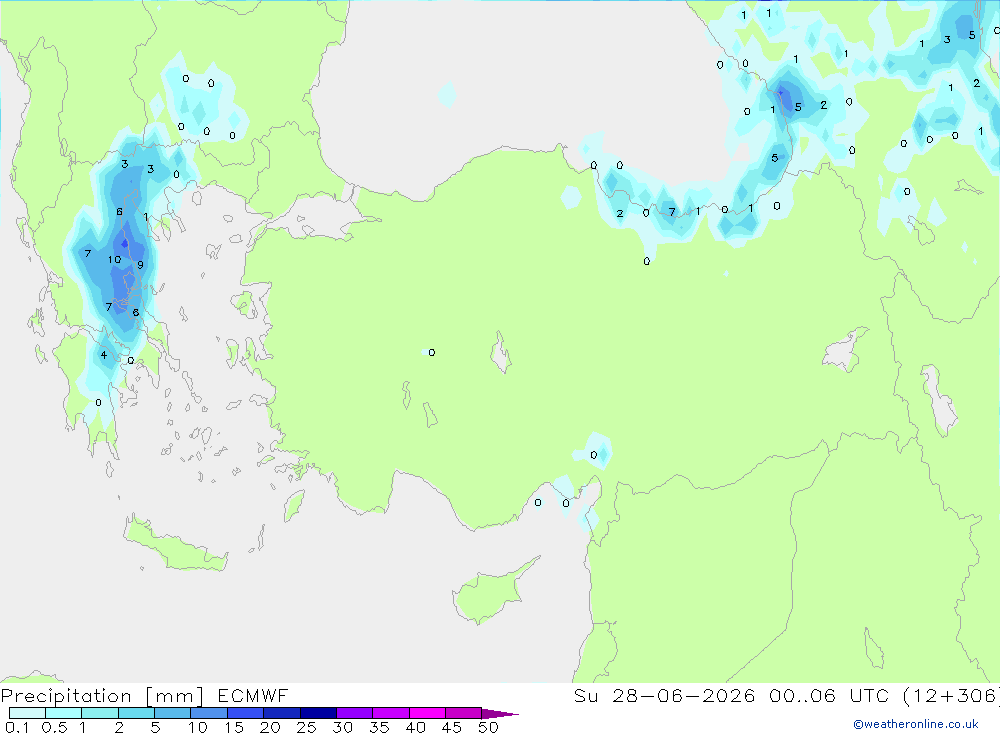The image size is (1000, 733).
Task: Select the 25–30 mm legend swatch
Action: (318, 713)
